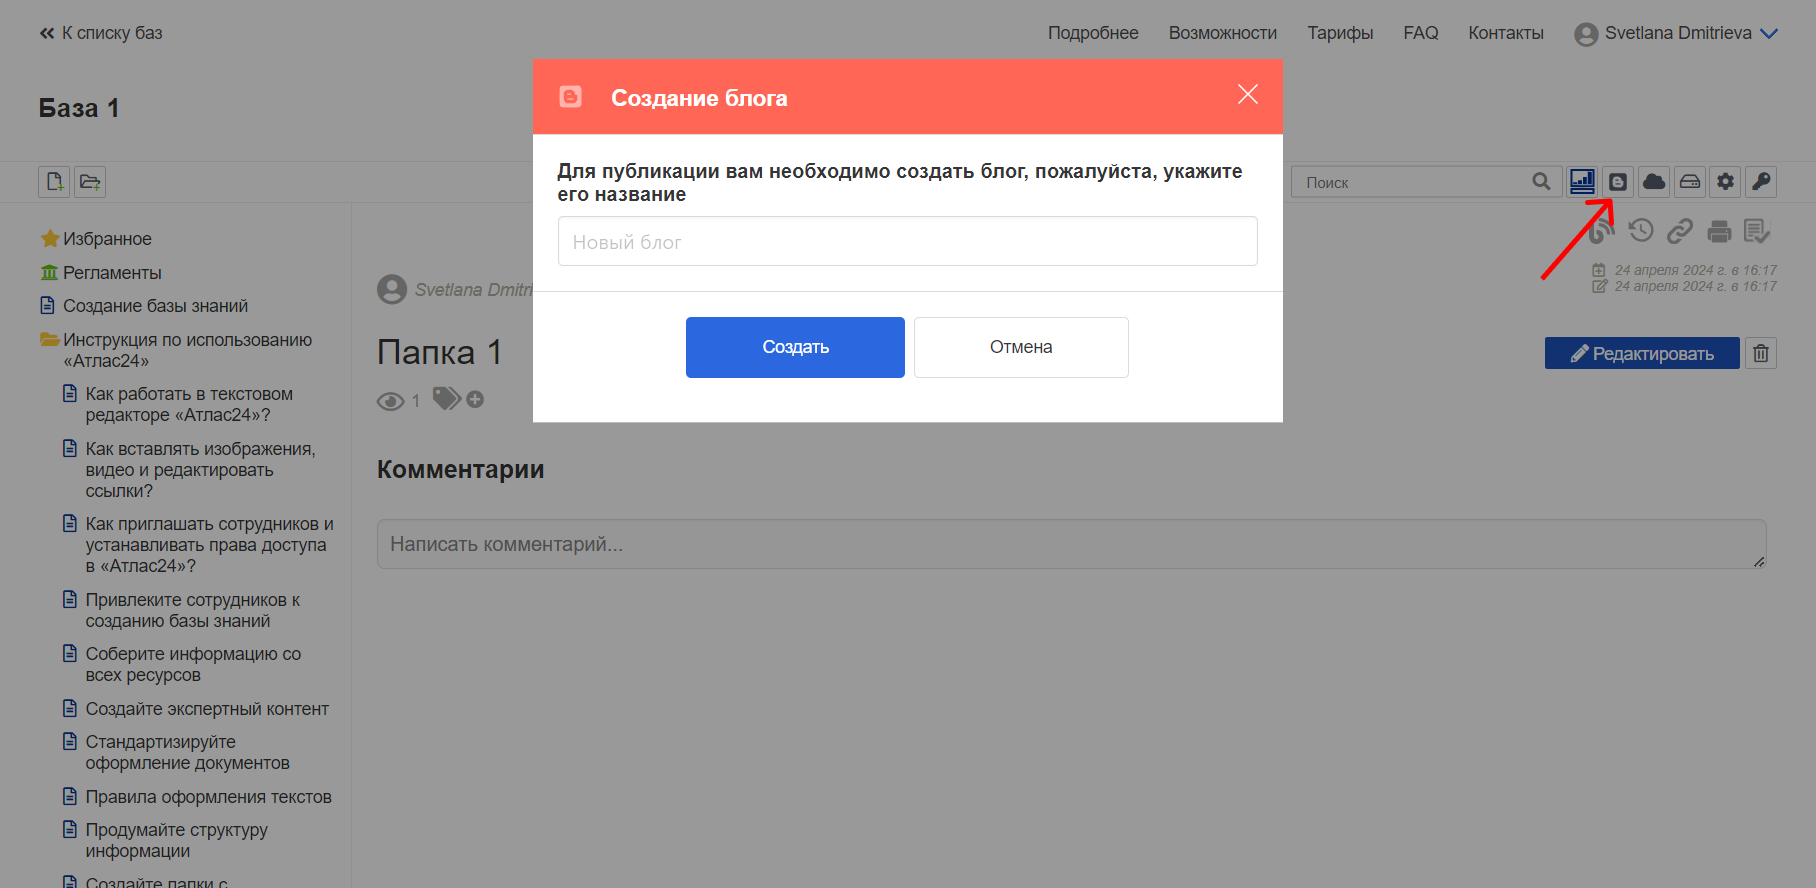This screenshot has height=888, width=1816.
Task: Open the blog publishing icon in toolbar
Action: (x=1618, y=182)
